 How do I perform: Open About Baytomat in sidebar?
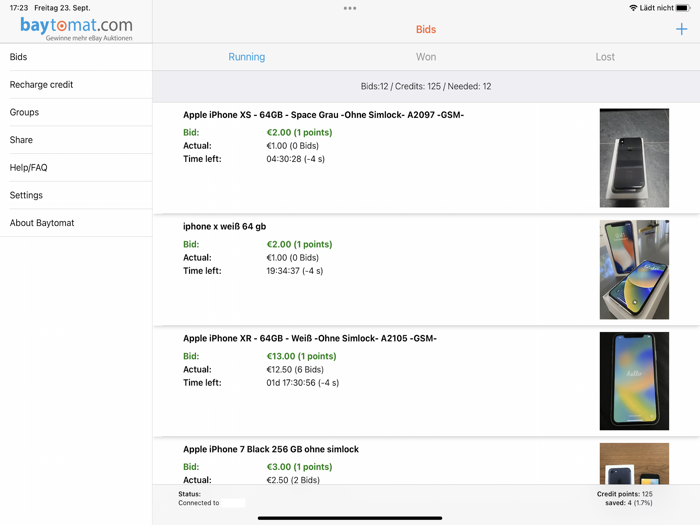point(76,223)
